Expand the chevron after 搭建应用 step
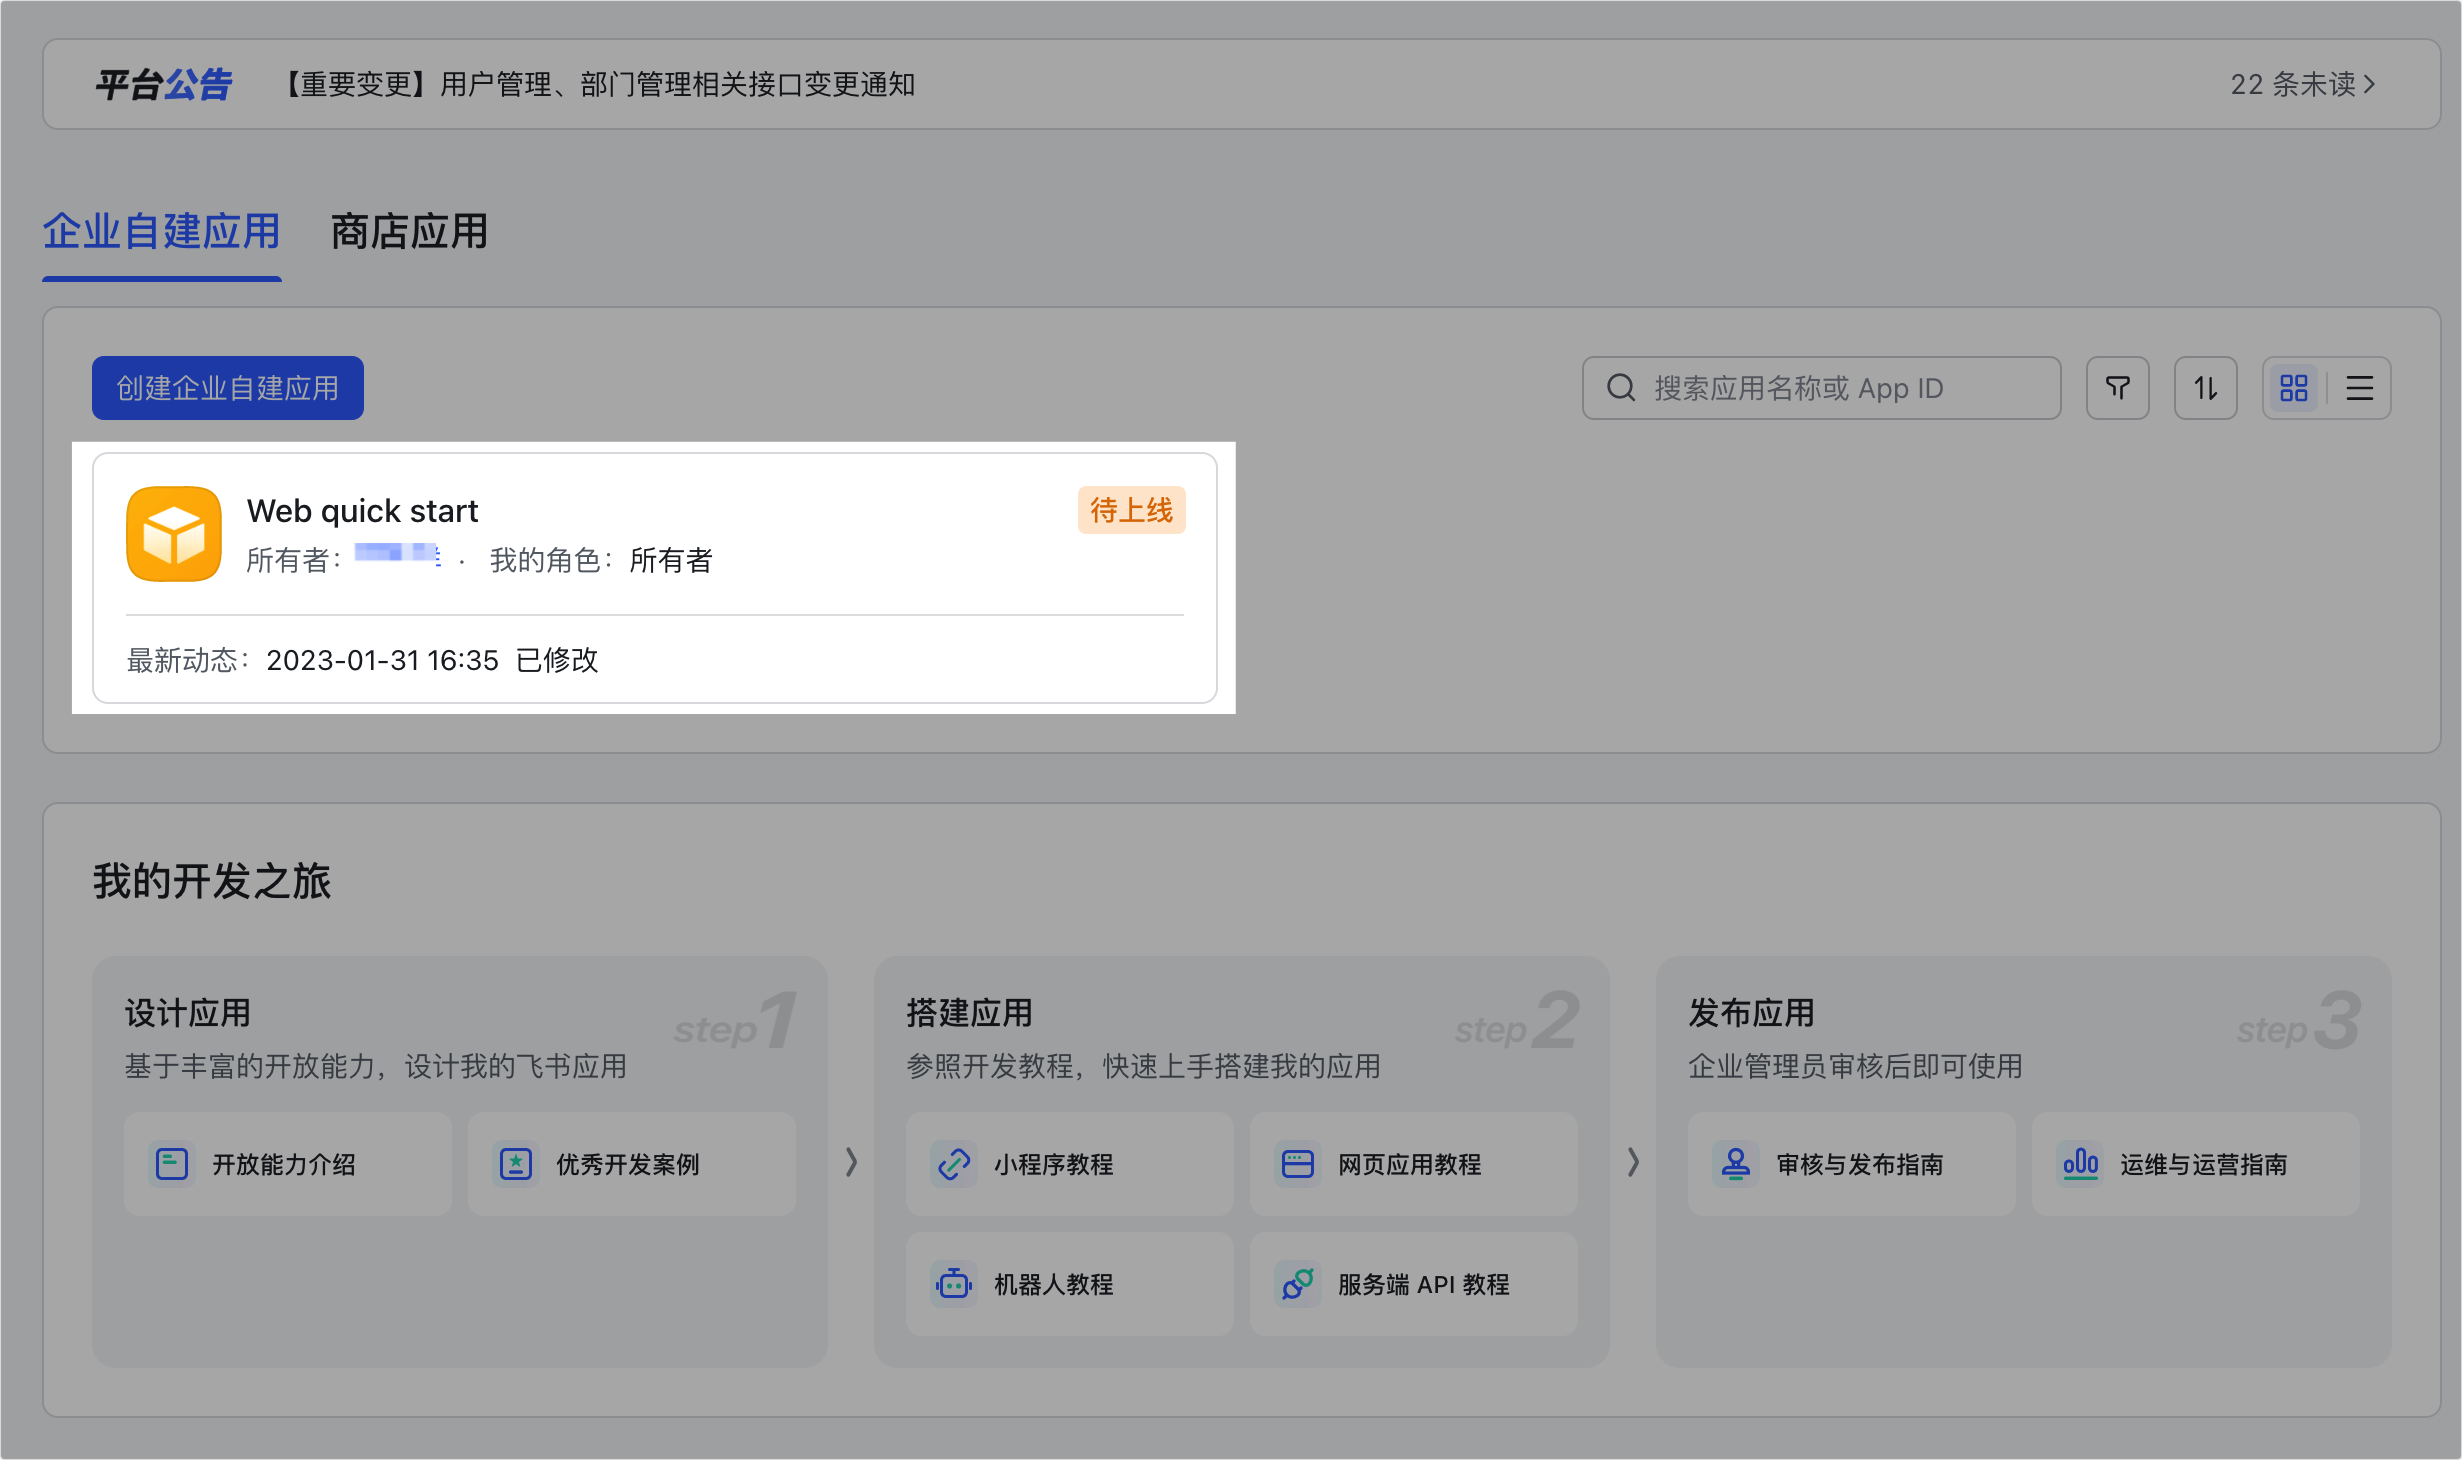2462x1460 pixels. pos(1633,1163)
